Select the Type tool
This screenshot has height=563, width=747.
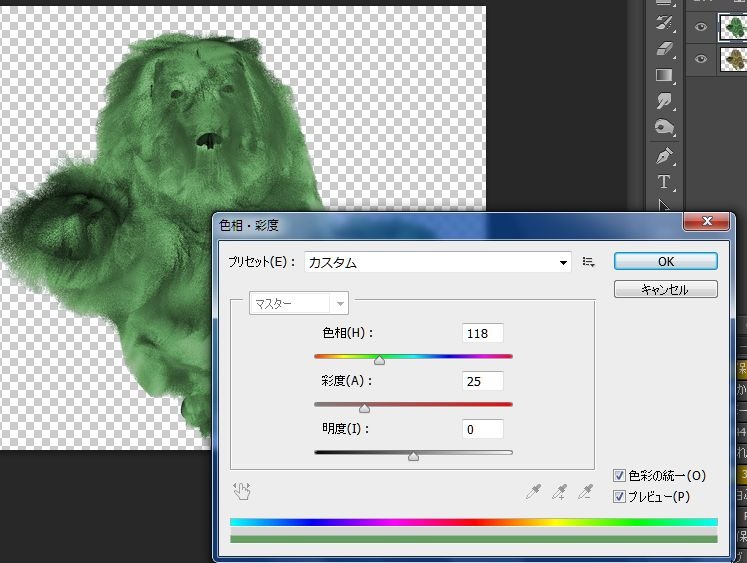[663, 182]
